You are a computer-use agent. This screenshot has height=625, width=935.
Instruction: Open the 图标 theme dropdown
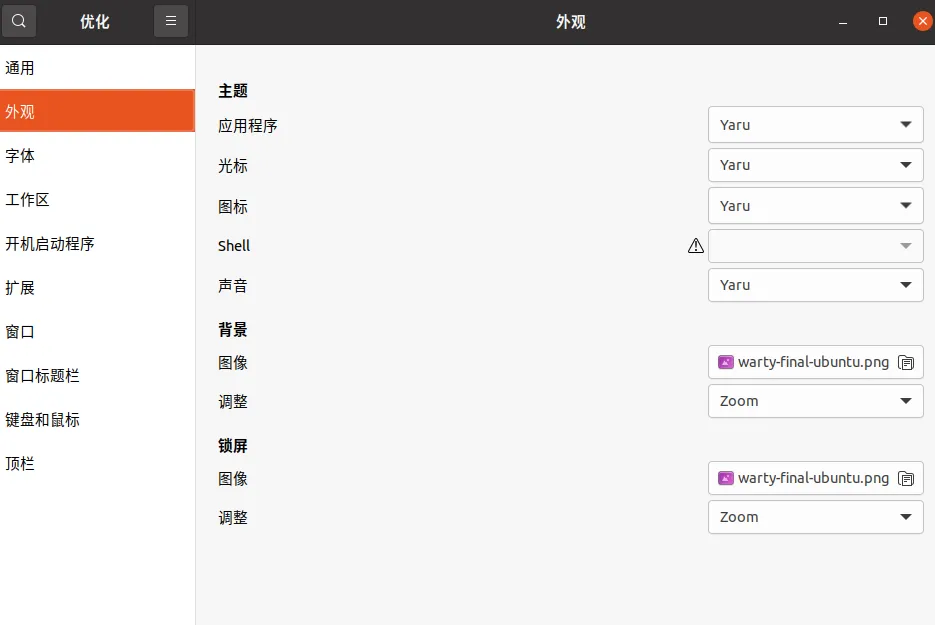pos(815,205)
